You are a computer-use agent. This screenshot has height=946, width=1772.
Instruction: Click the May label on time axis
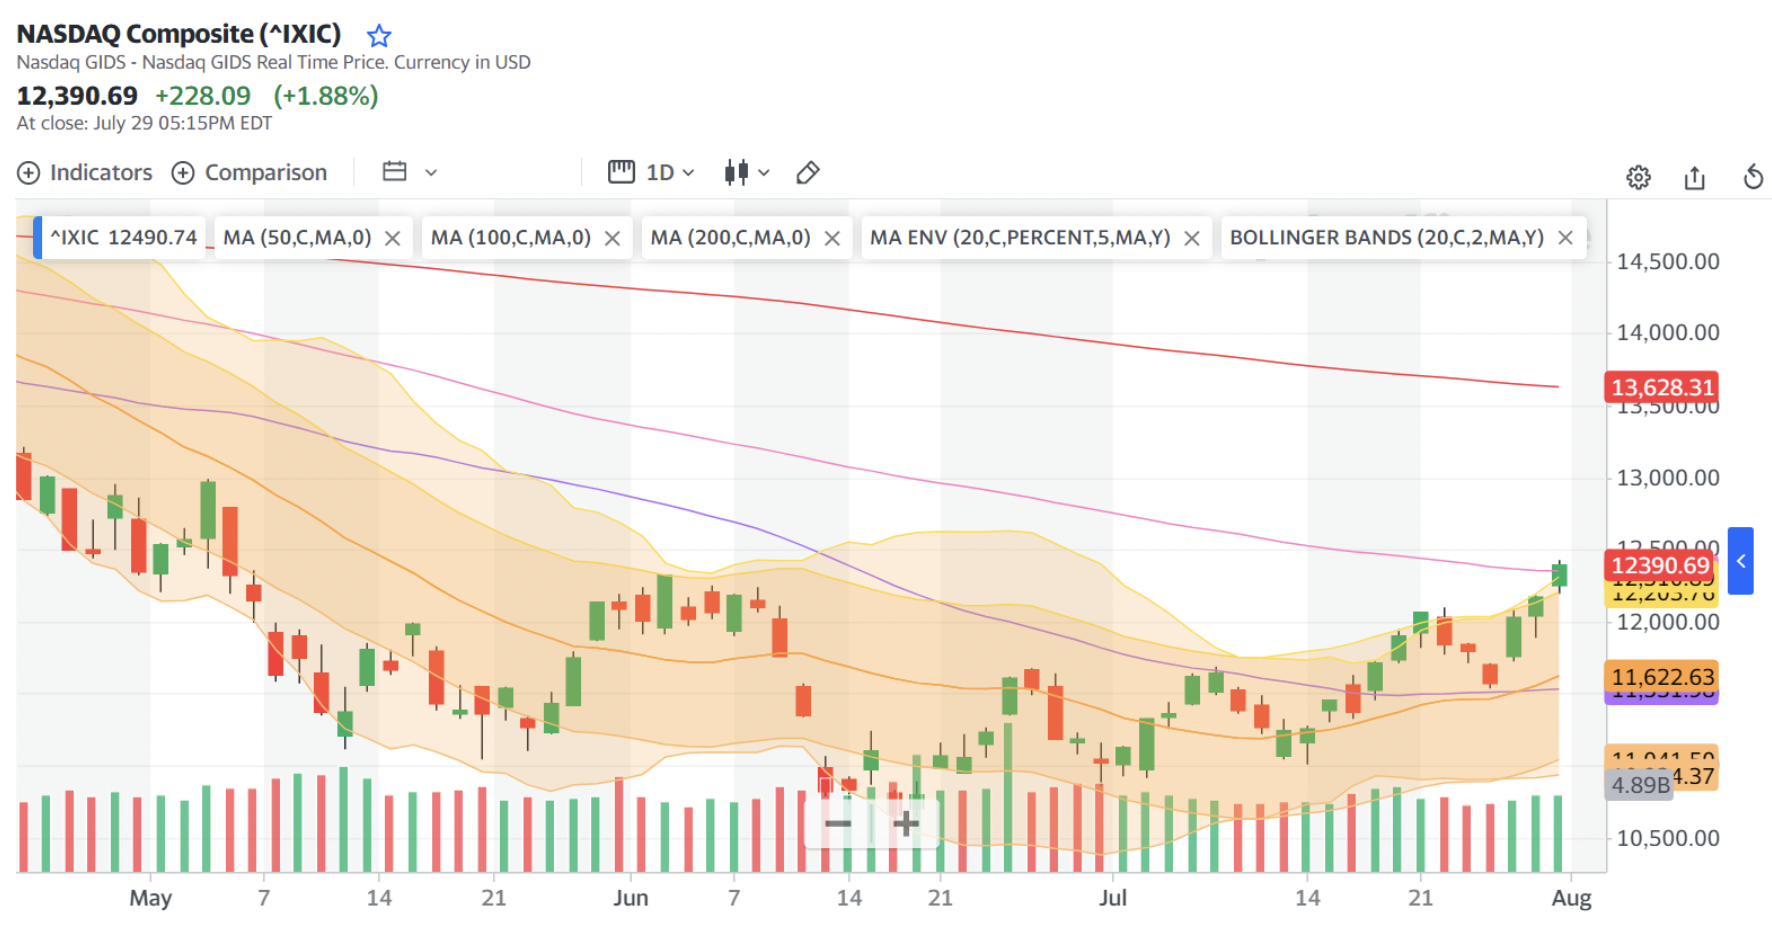[x=150, y=898]
